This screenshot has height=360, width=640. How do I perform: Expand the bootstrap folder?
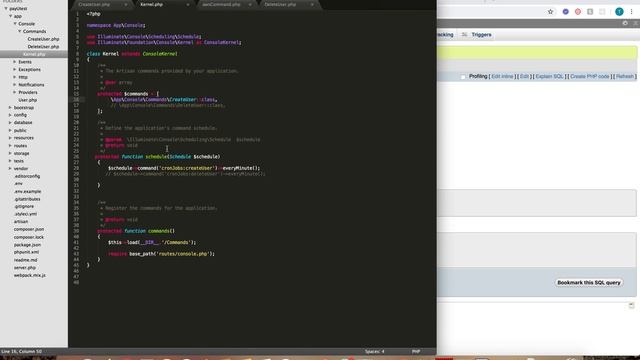(10, 107)
